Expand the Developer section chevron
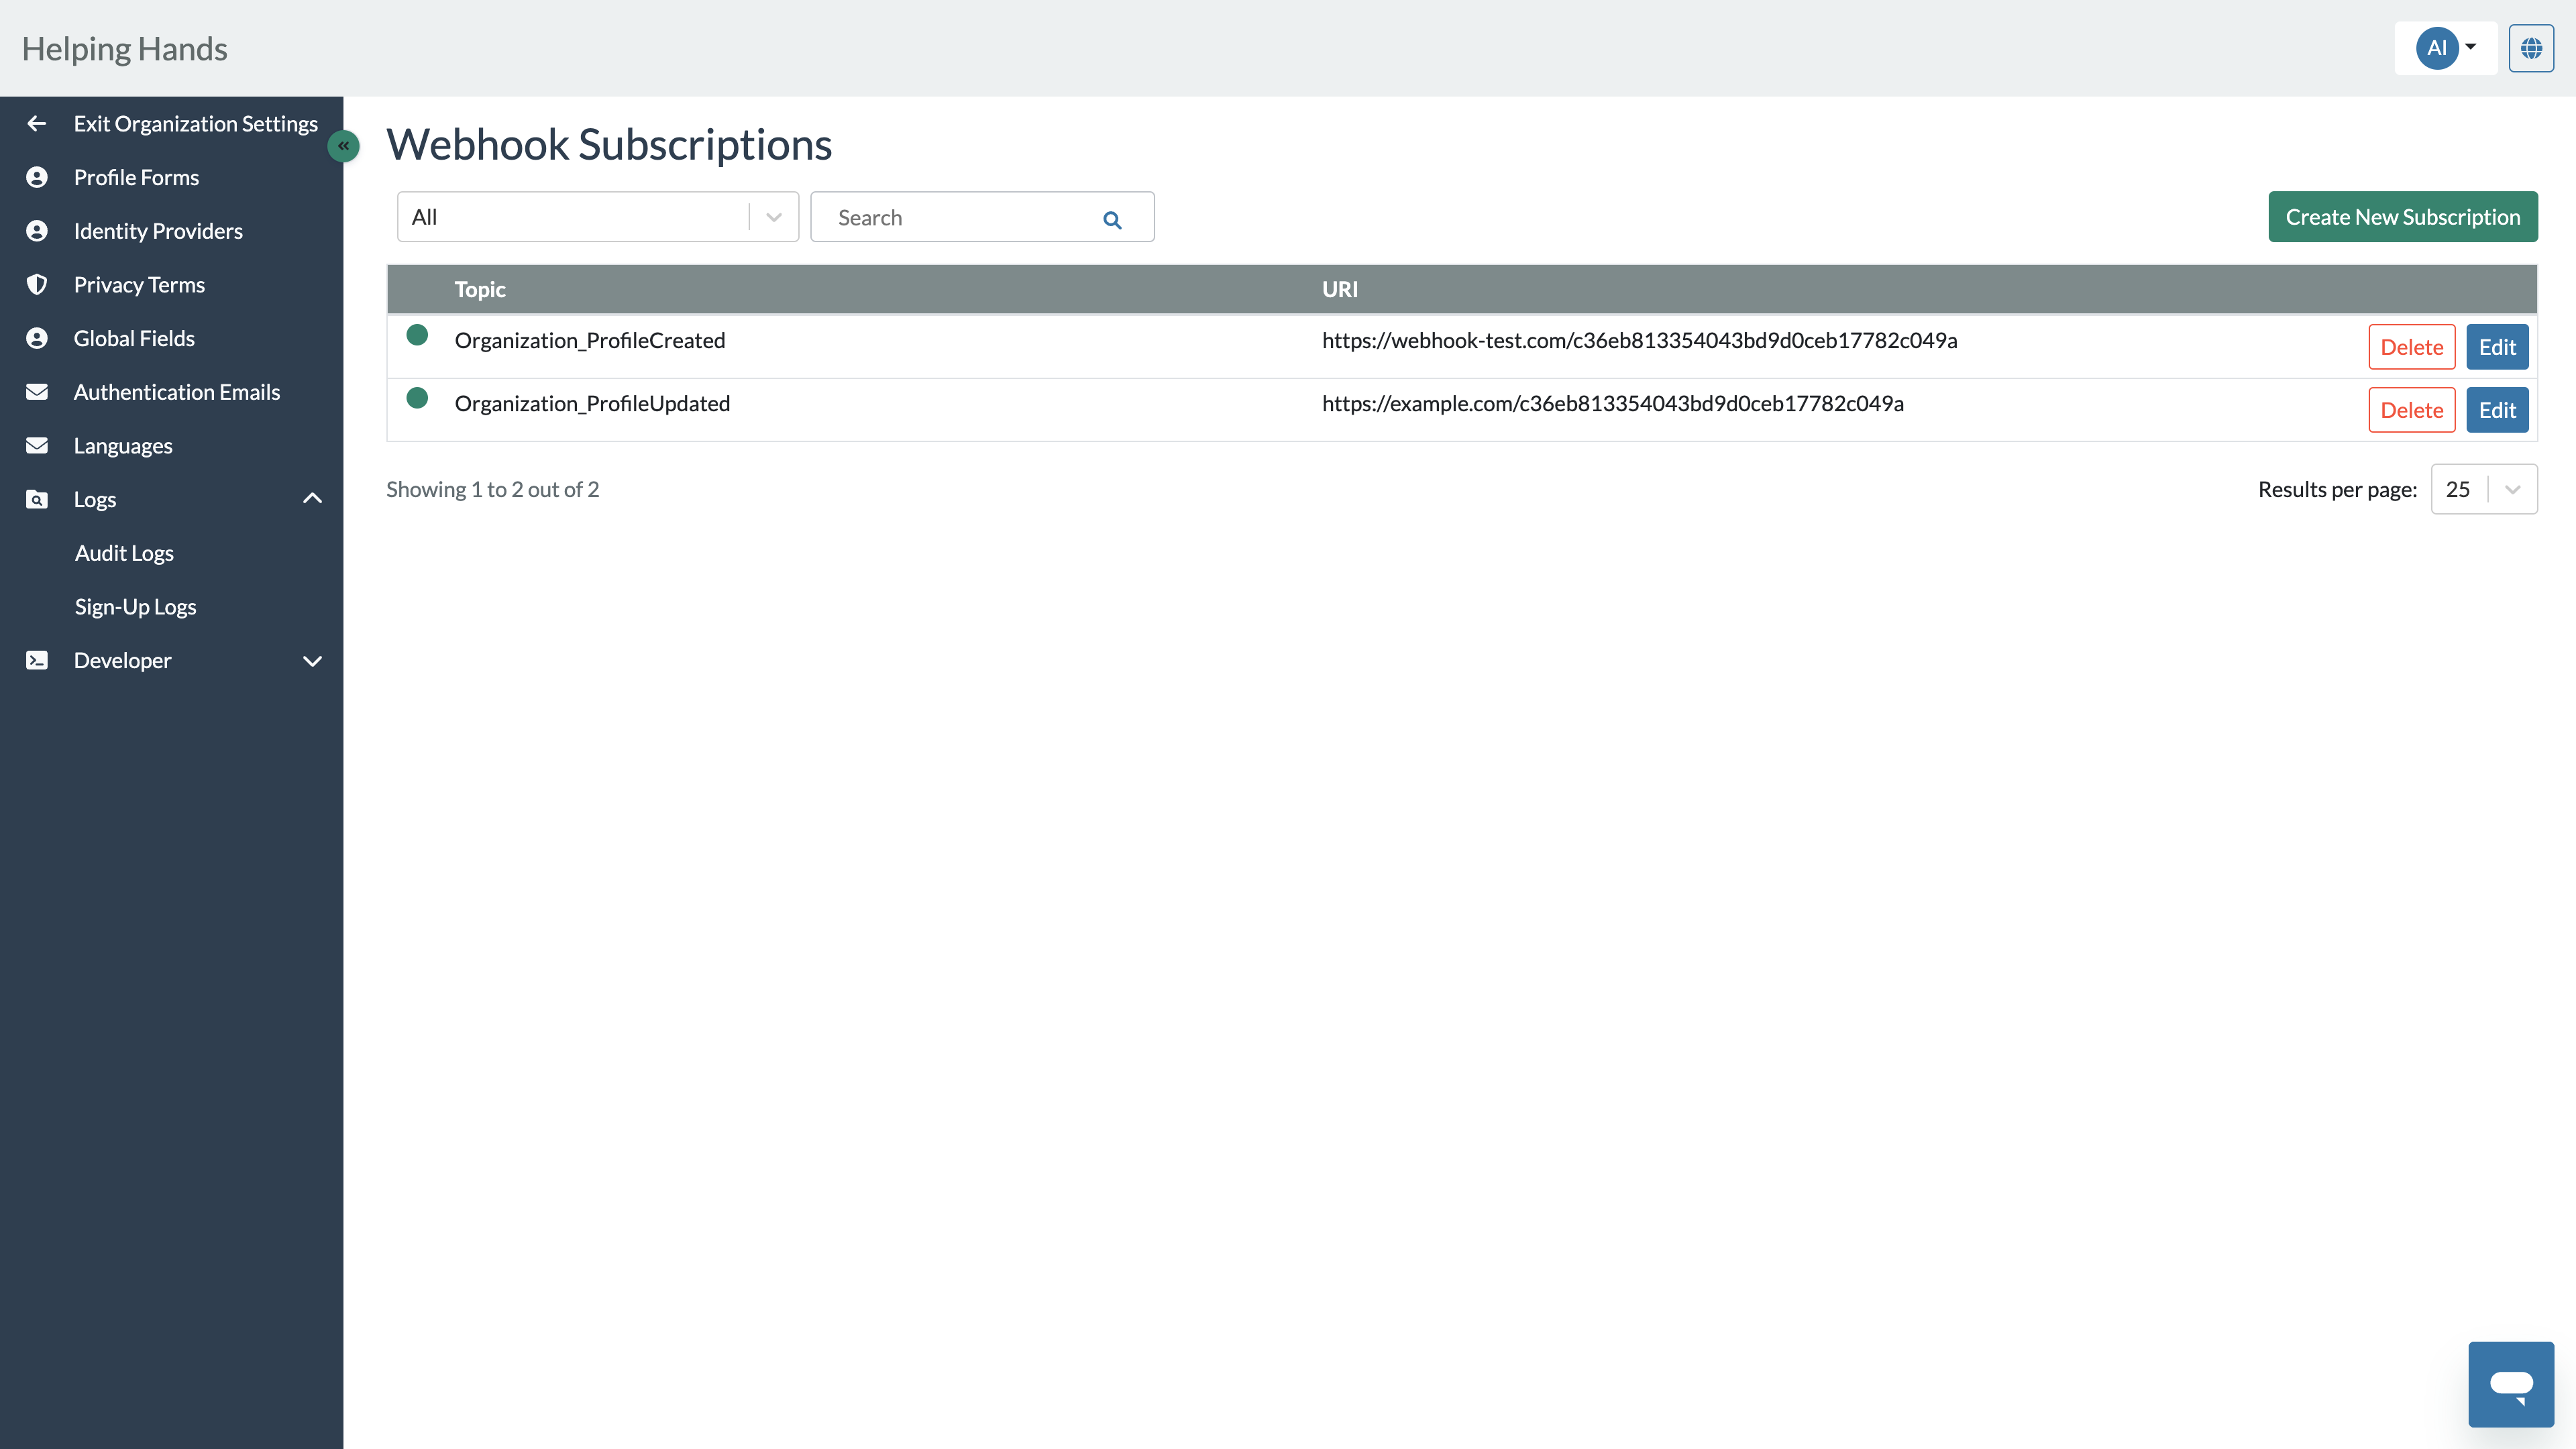 click(312, 660)
